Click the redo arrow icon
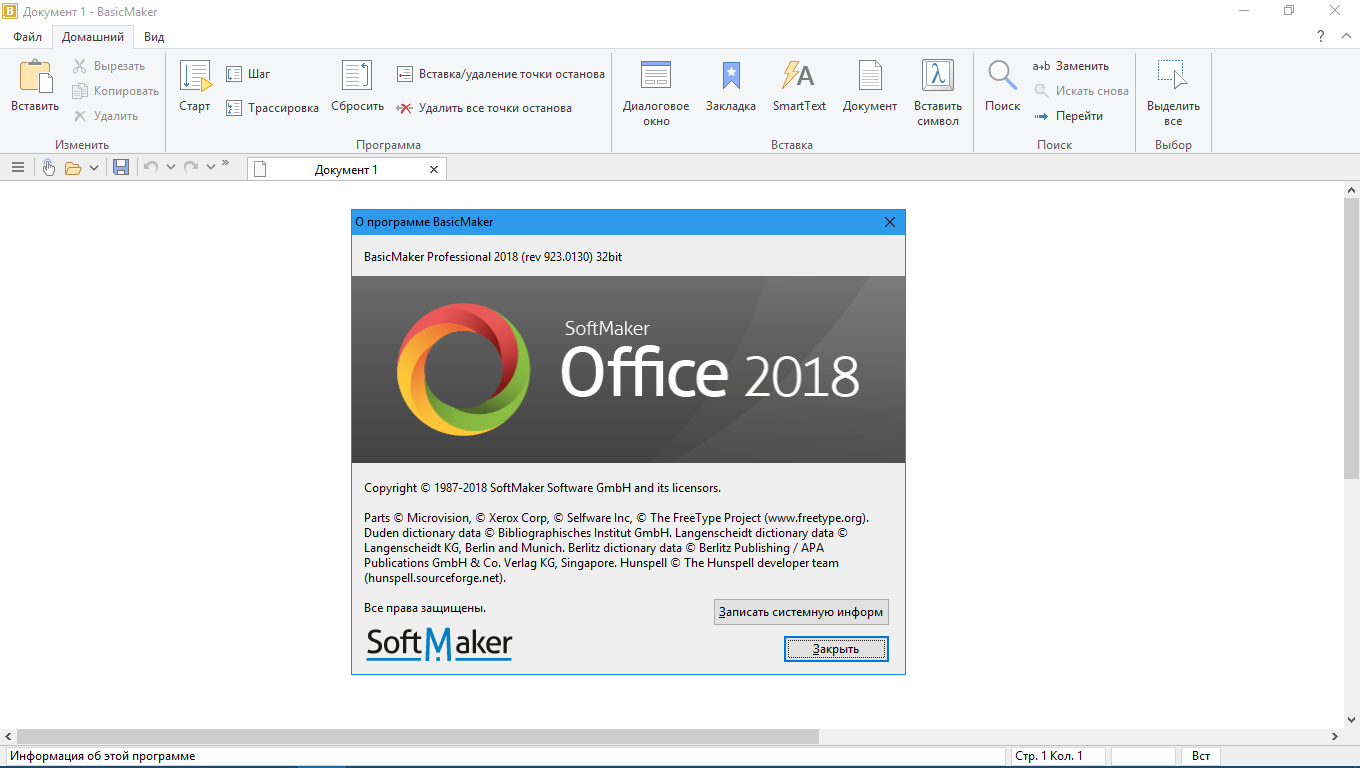The image size is (1360, 768). point(191,168)
